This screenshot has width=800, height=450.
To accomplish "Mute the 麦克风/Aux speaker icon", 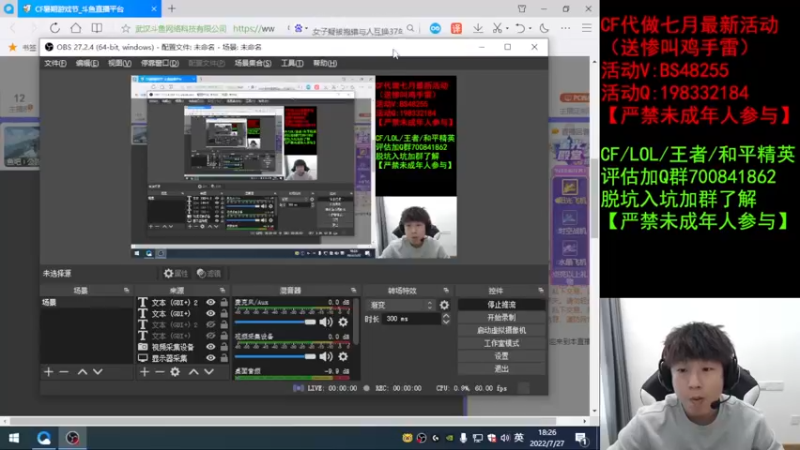I will click(x=326, y=322).
